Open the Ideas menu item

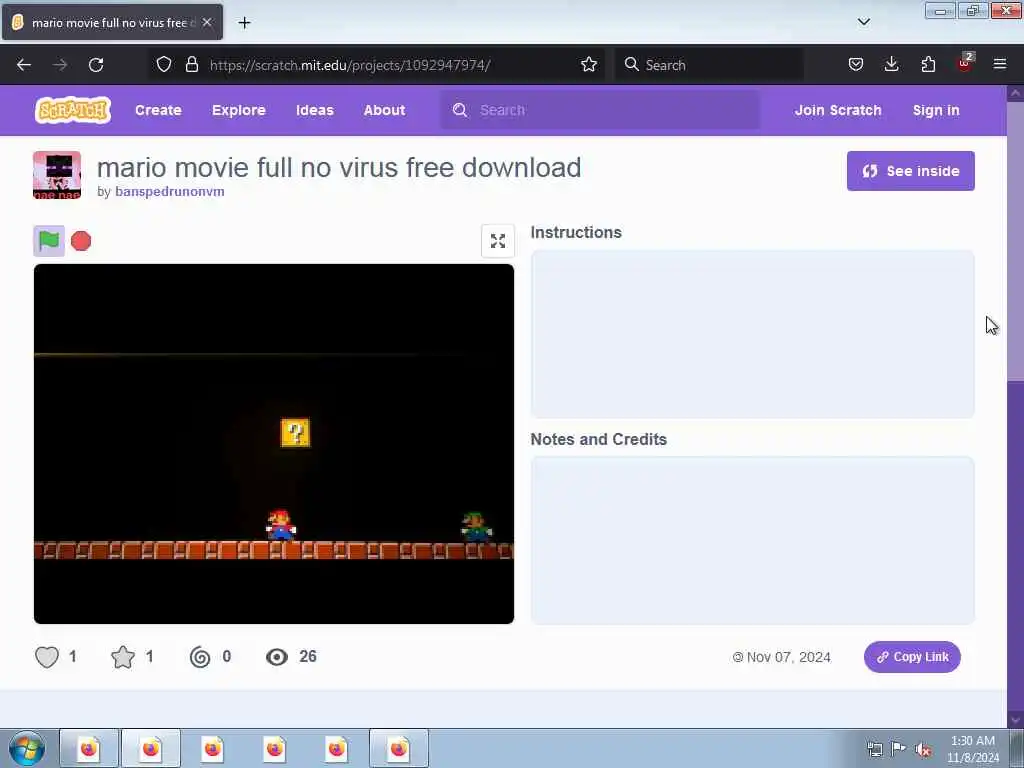tap(315, 110)
